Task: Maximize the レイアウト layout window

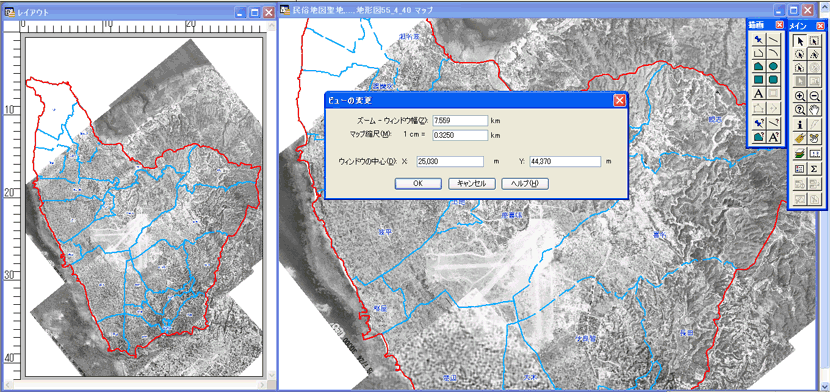Action: (x=255, y=12)
